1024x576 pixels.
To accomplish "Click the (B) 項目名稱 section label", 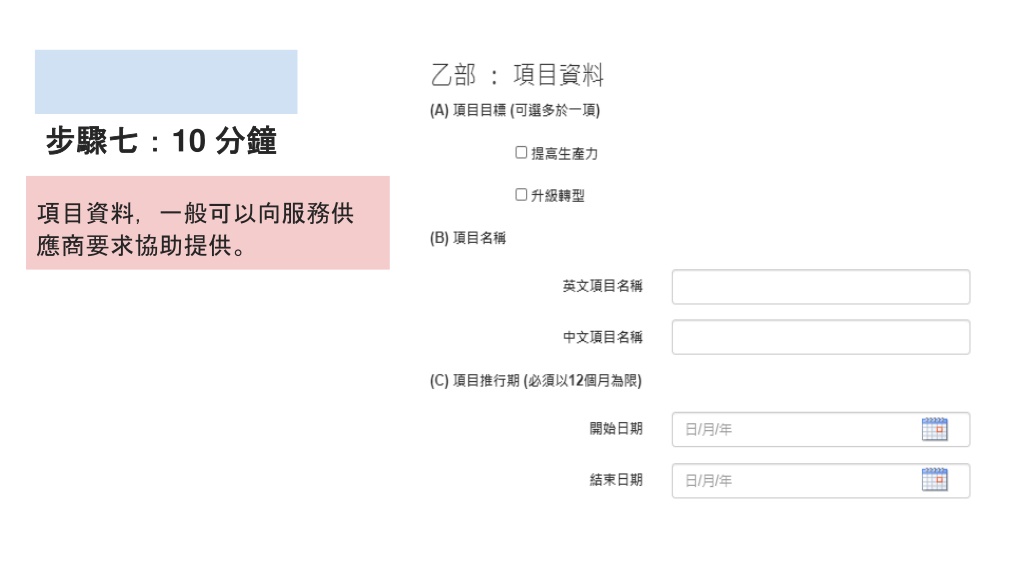I will tap(468, 238).
